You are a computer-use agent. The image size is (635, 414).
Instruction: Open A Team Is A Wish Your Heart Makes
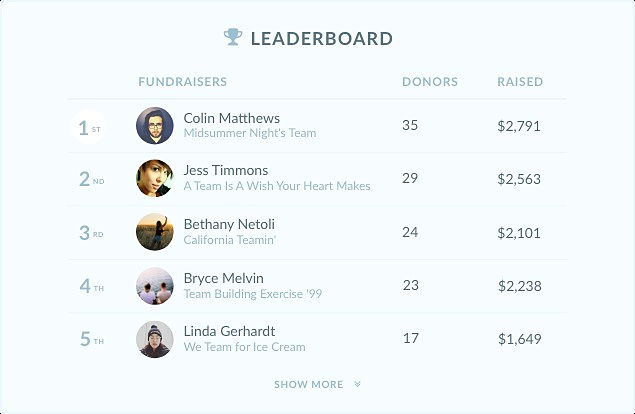277,186
